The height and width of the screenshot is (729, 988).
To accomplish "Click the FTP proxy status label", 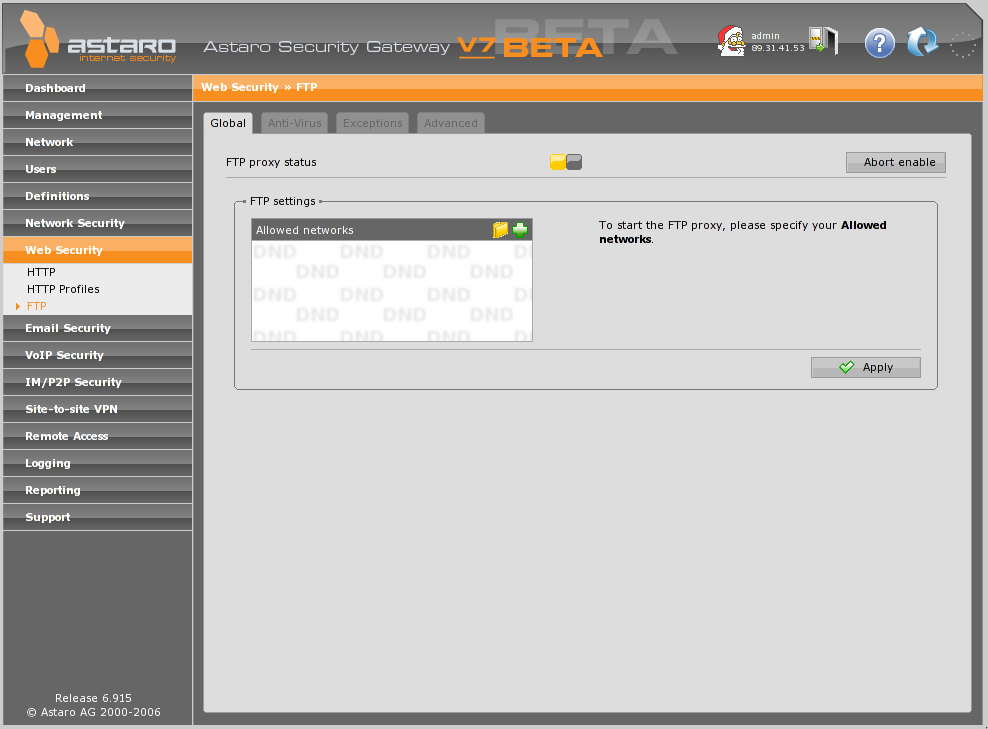I will point(271,163).
